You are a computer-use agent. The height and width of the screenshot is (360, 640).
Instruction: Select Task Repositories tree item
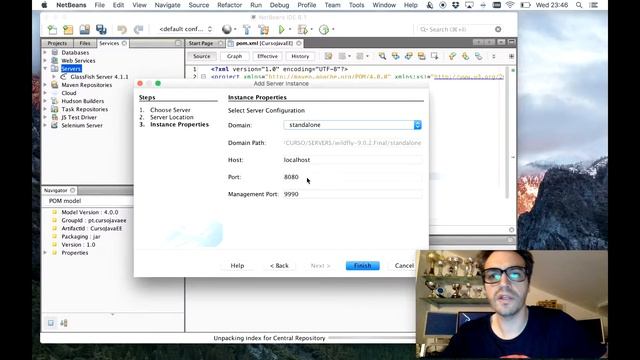pos(84,109)
